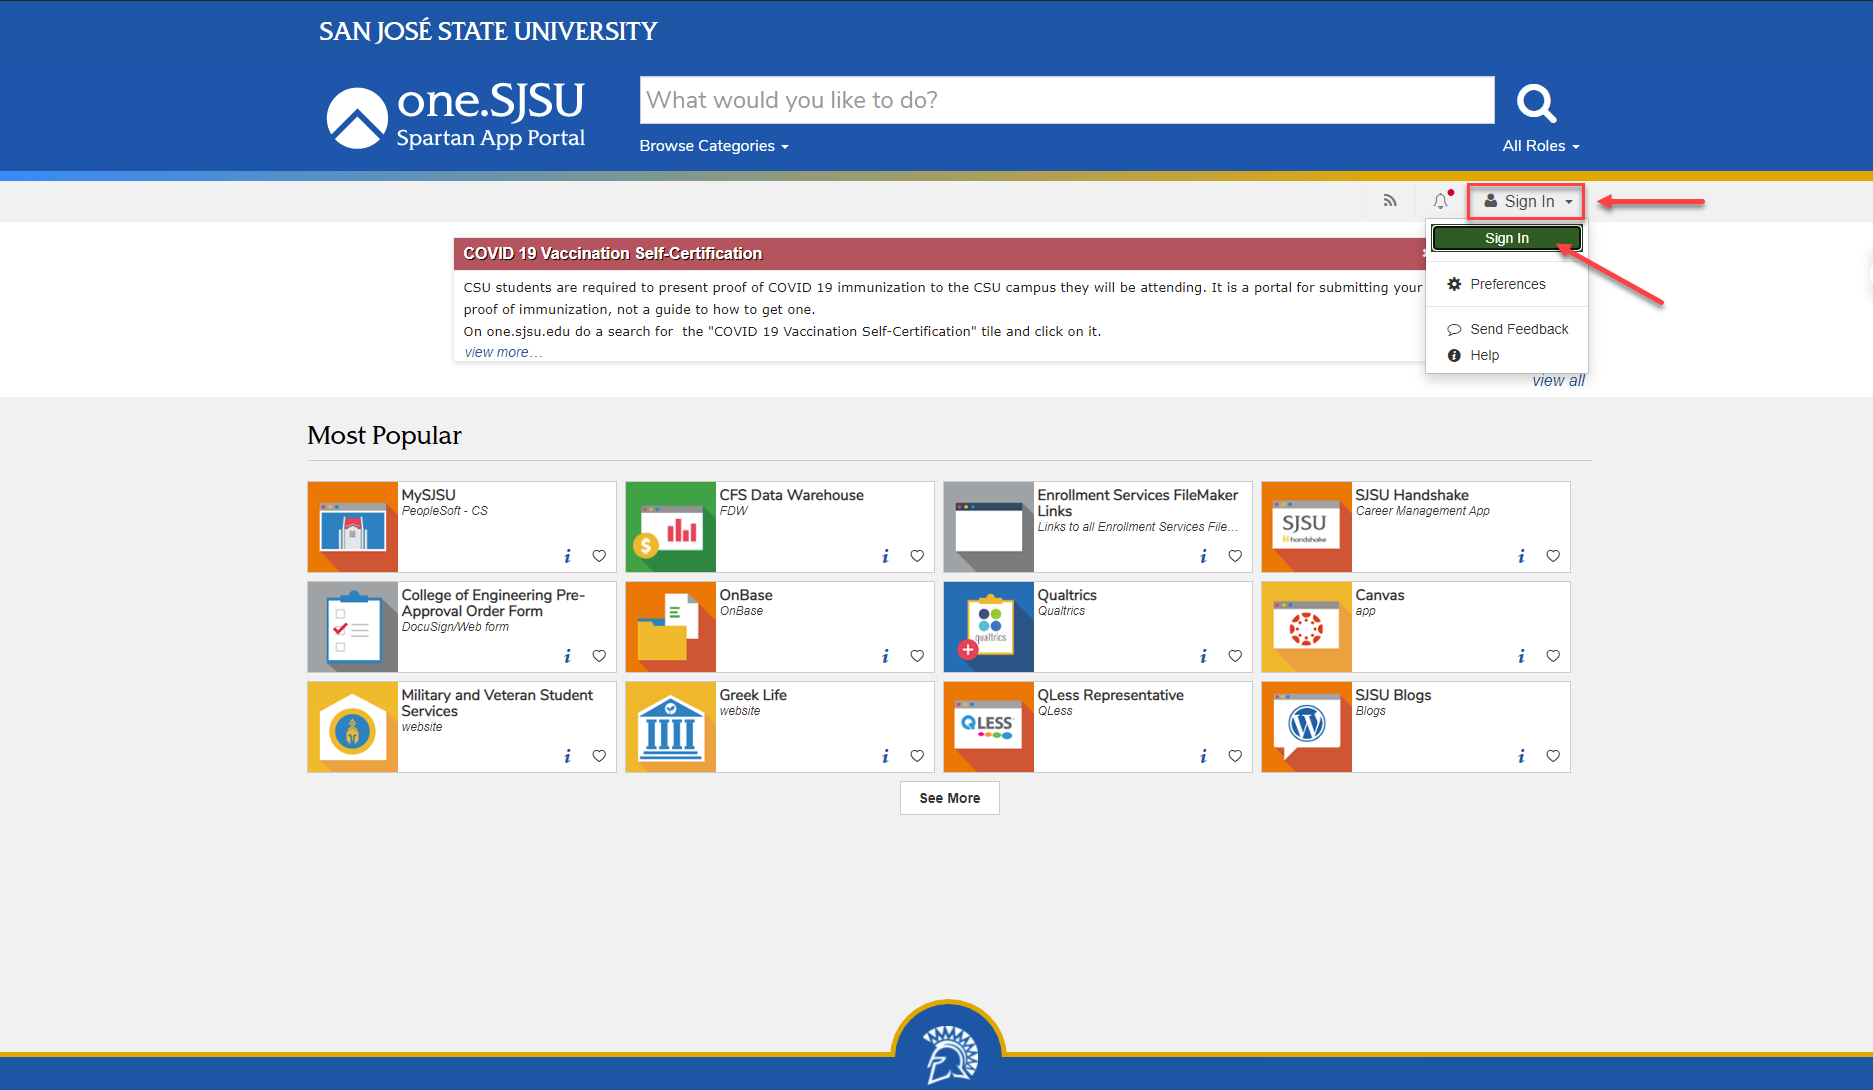Show info for the Canvas app tile
The width and height of the screenshot is (1873, 1090).
coord(1521,656)
